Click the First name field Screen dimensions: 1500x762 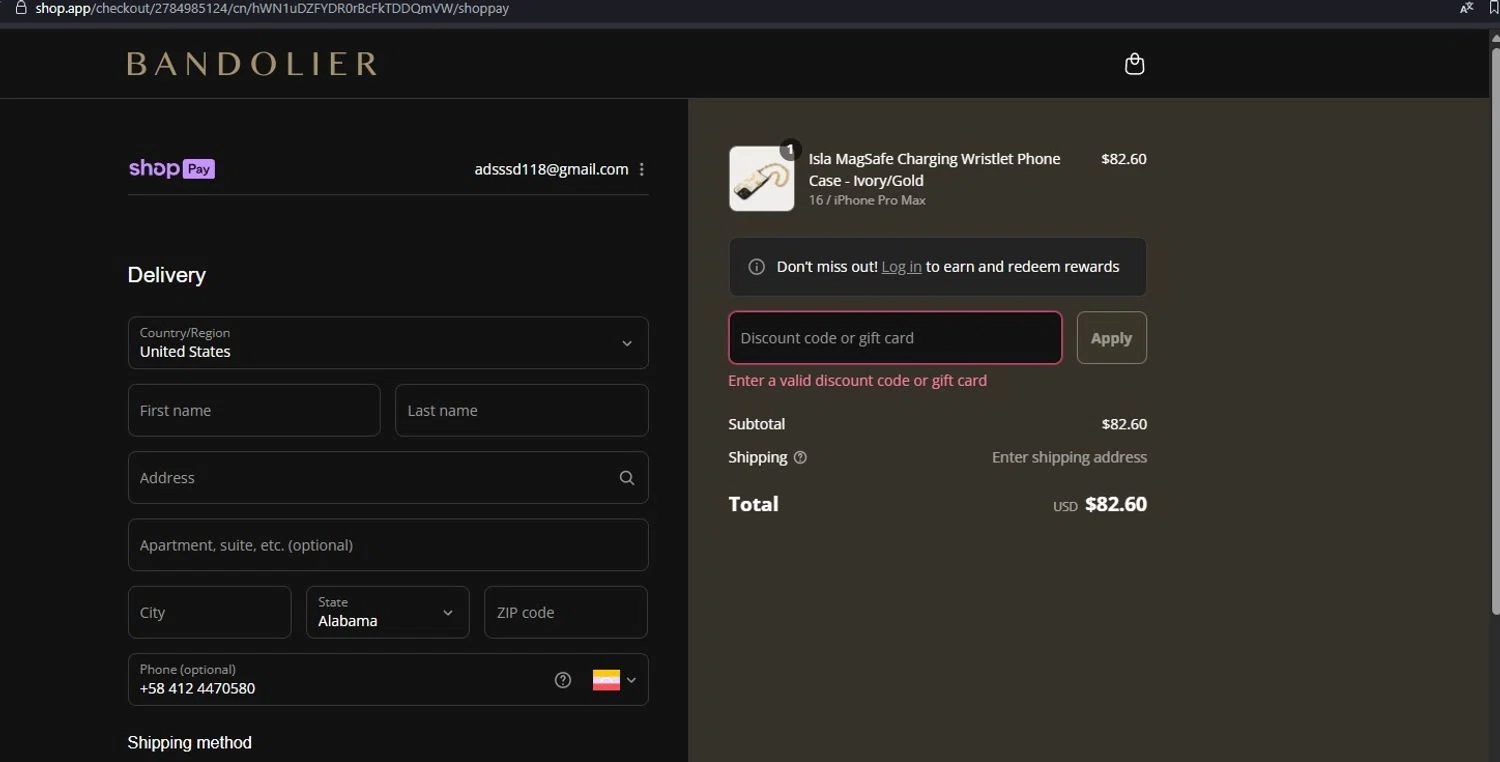(254, 410)
